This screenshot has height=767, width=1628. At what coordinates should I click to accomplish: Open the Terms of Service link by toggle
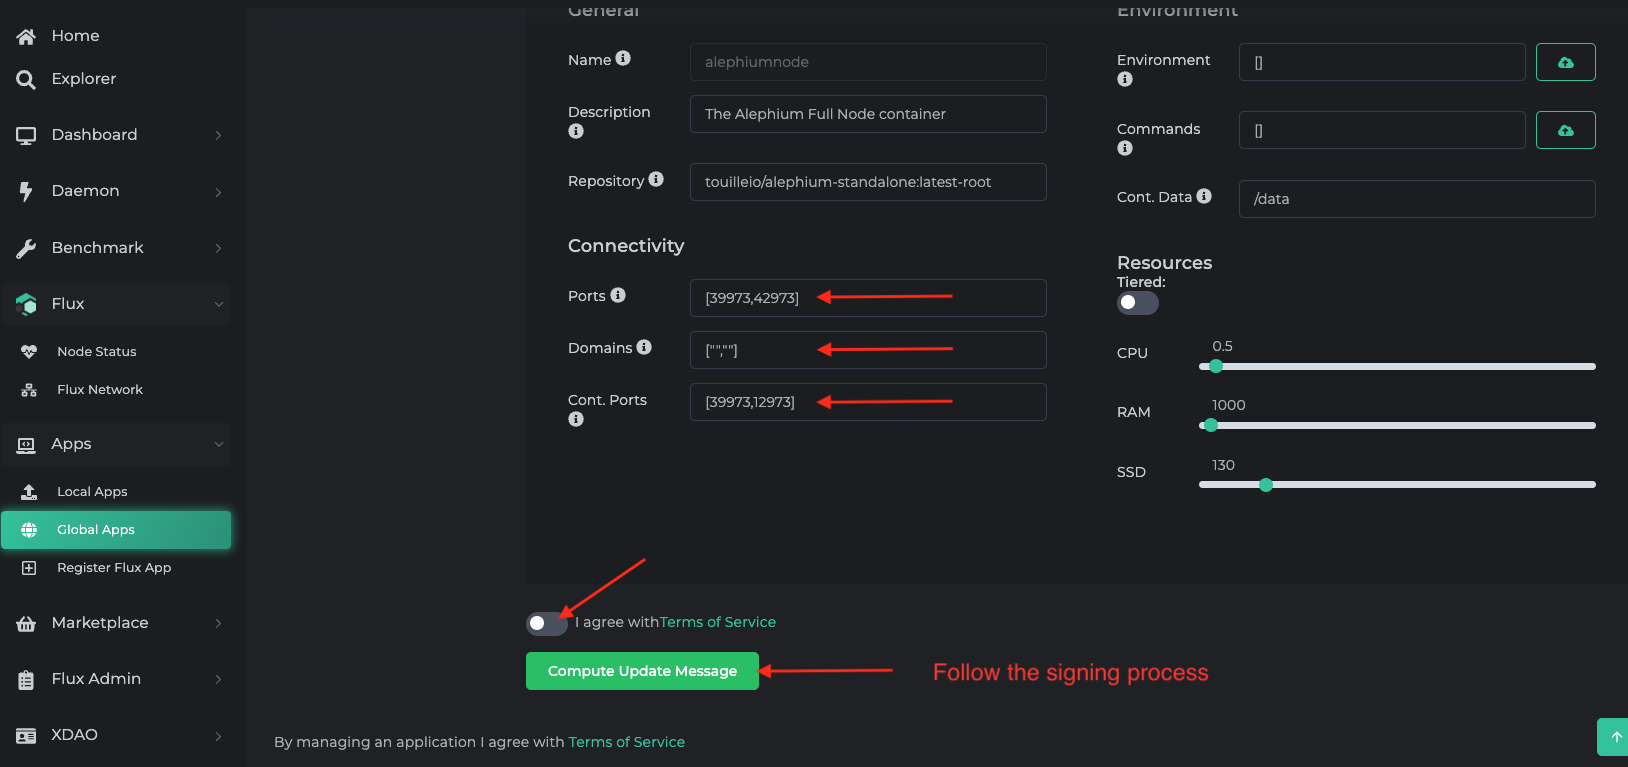718,622
